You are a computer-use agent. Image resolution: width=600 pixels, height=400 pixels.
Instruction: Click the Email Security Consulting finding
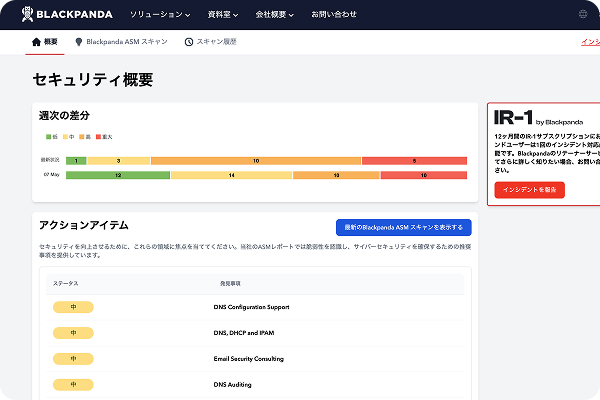click(x=249, y=359)
